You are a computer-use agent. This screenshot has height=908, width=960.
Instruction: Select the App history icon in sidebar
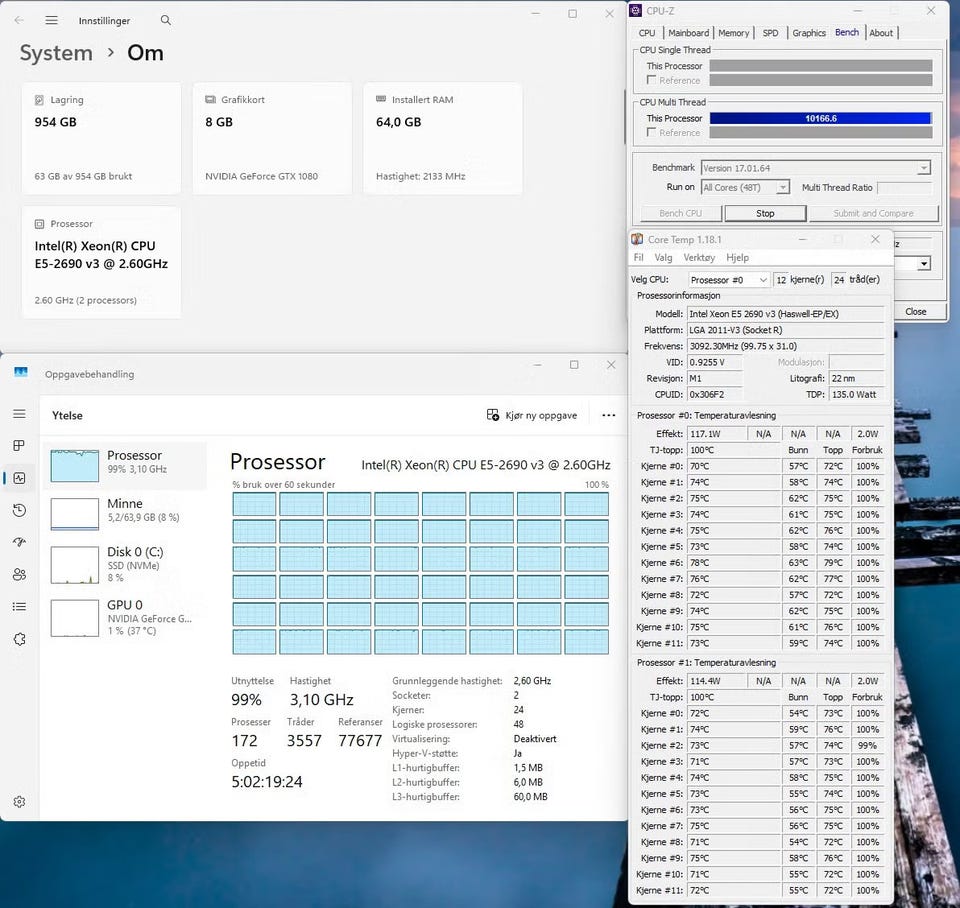pyautogui.click(x=20, y=510)
